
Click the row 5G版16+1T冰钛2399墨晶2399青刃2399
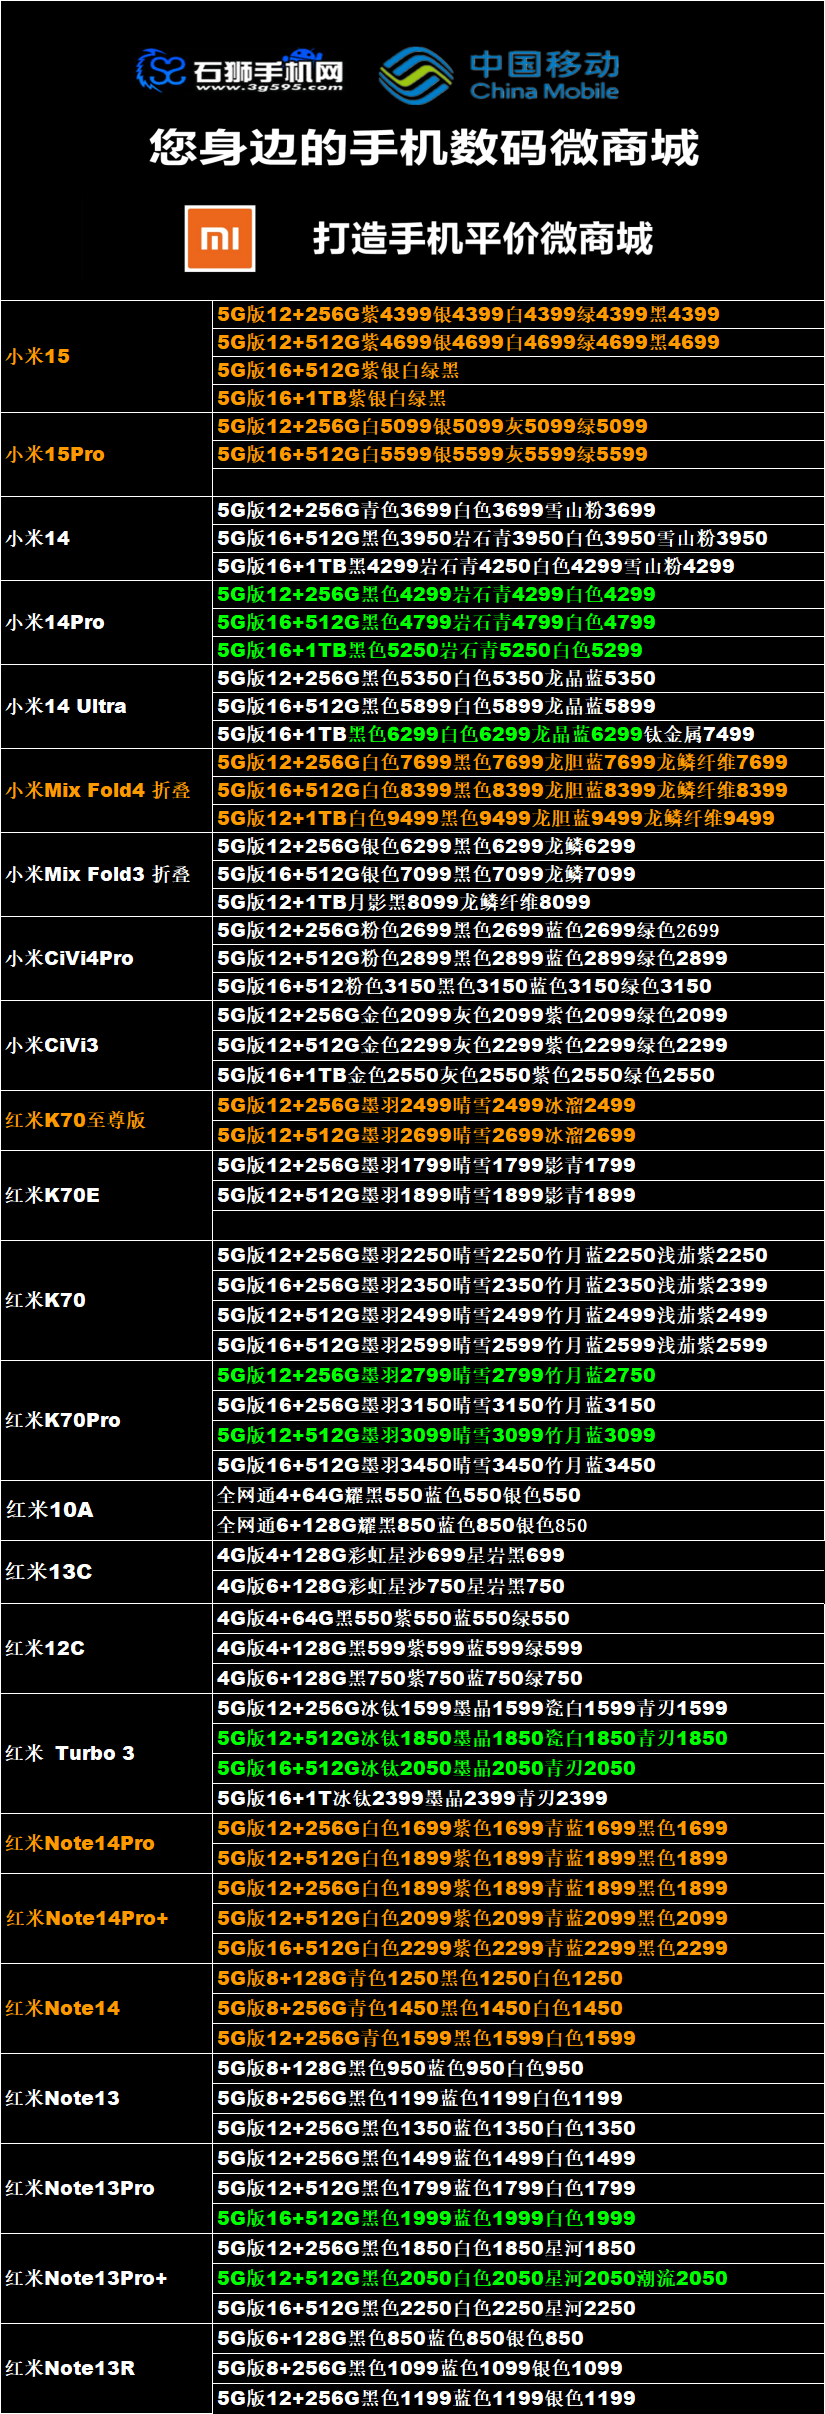(518, 1798)
